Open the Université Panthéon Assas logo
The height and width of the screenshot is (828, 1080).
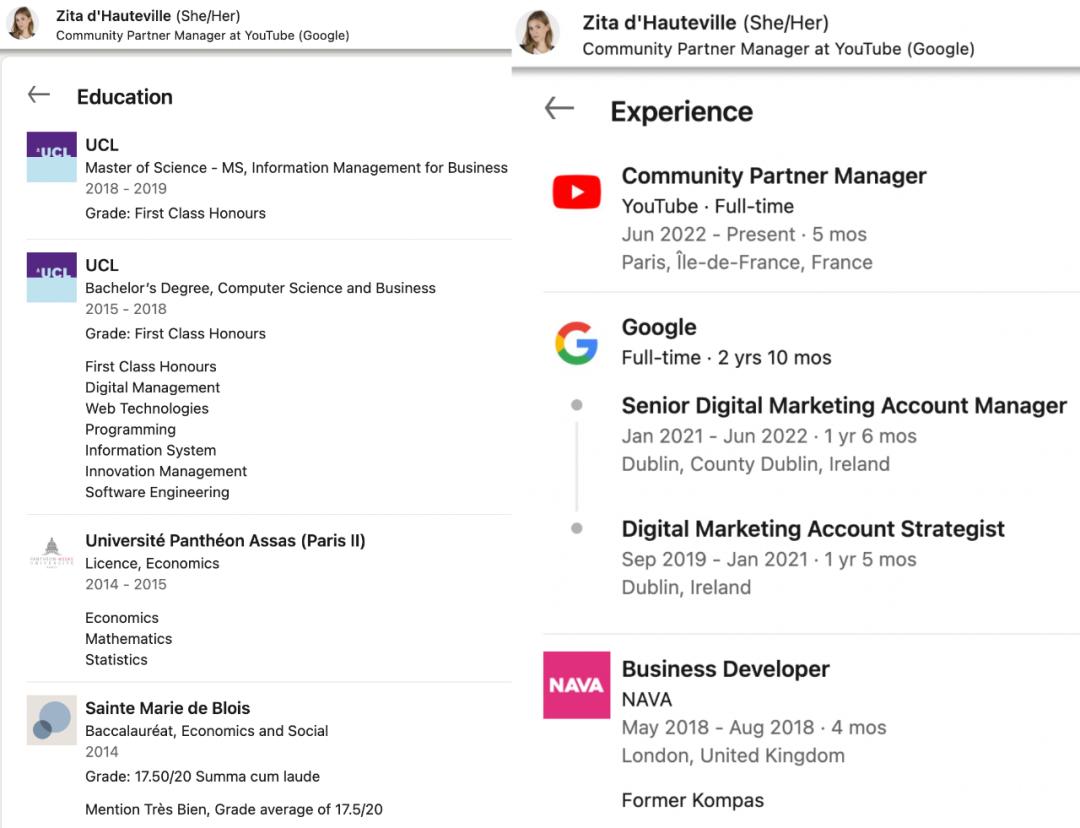click(51, 552)
